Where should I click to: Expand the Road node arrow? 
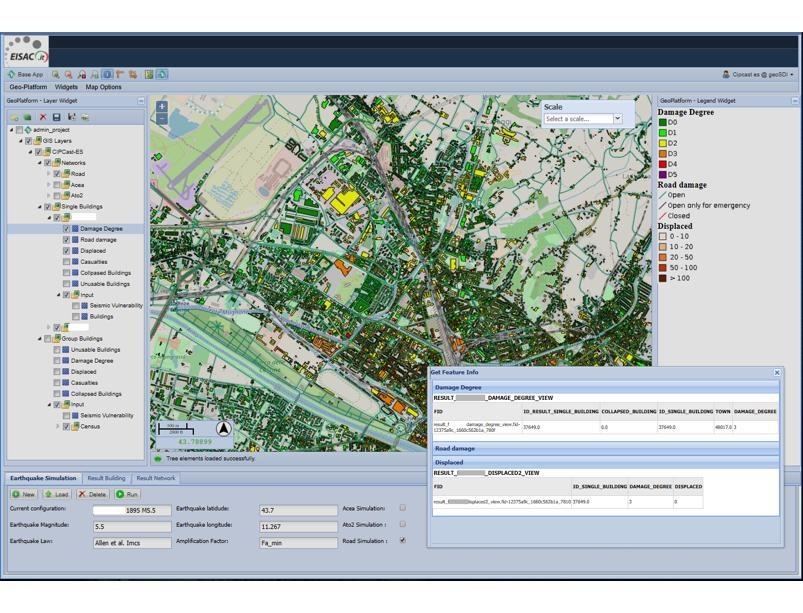pos(49,174)
